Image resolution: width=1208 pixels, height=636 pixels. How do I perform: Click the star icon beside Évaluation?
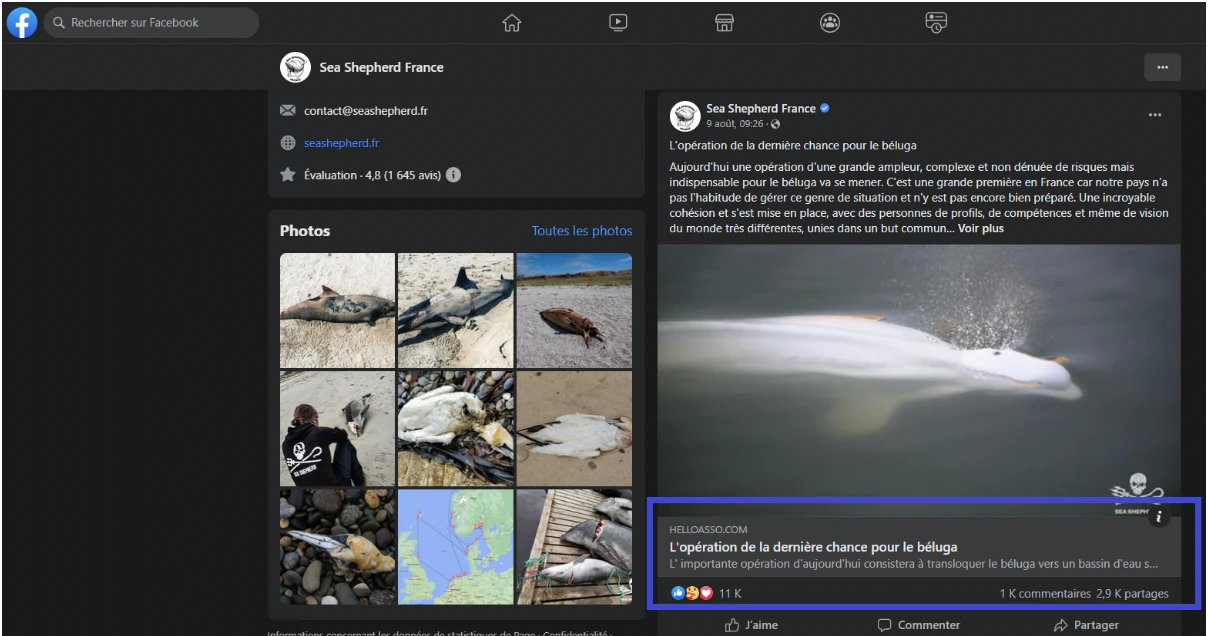point(288,175)
